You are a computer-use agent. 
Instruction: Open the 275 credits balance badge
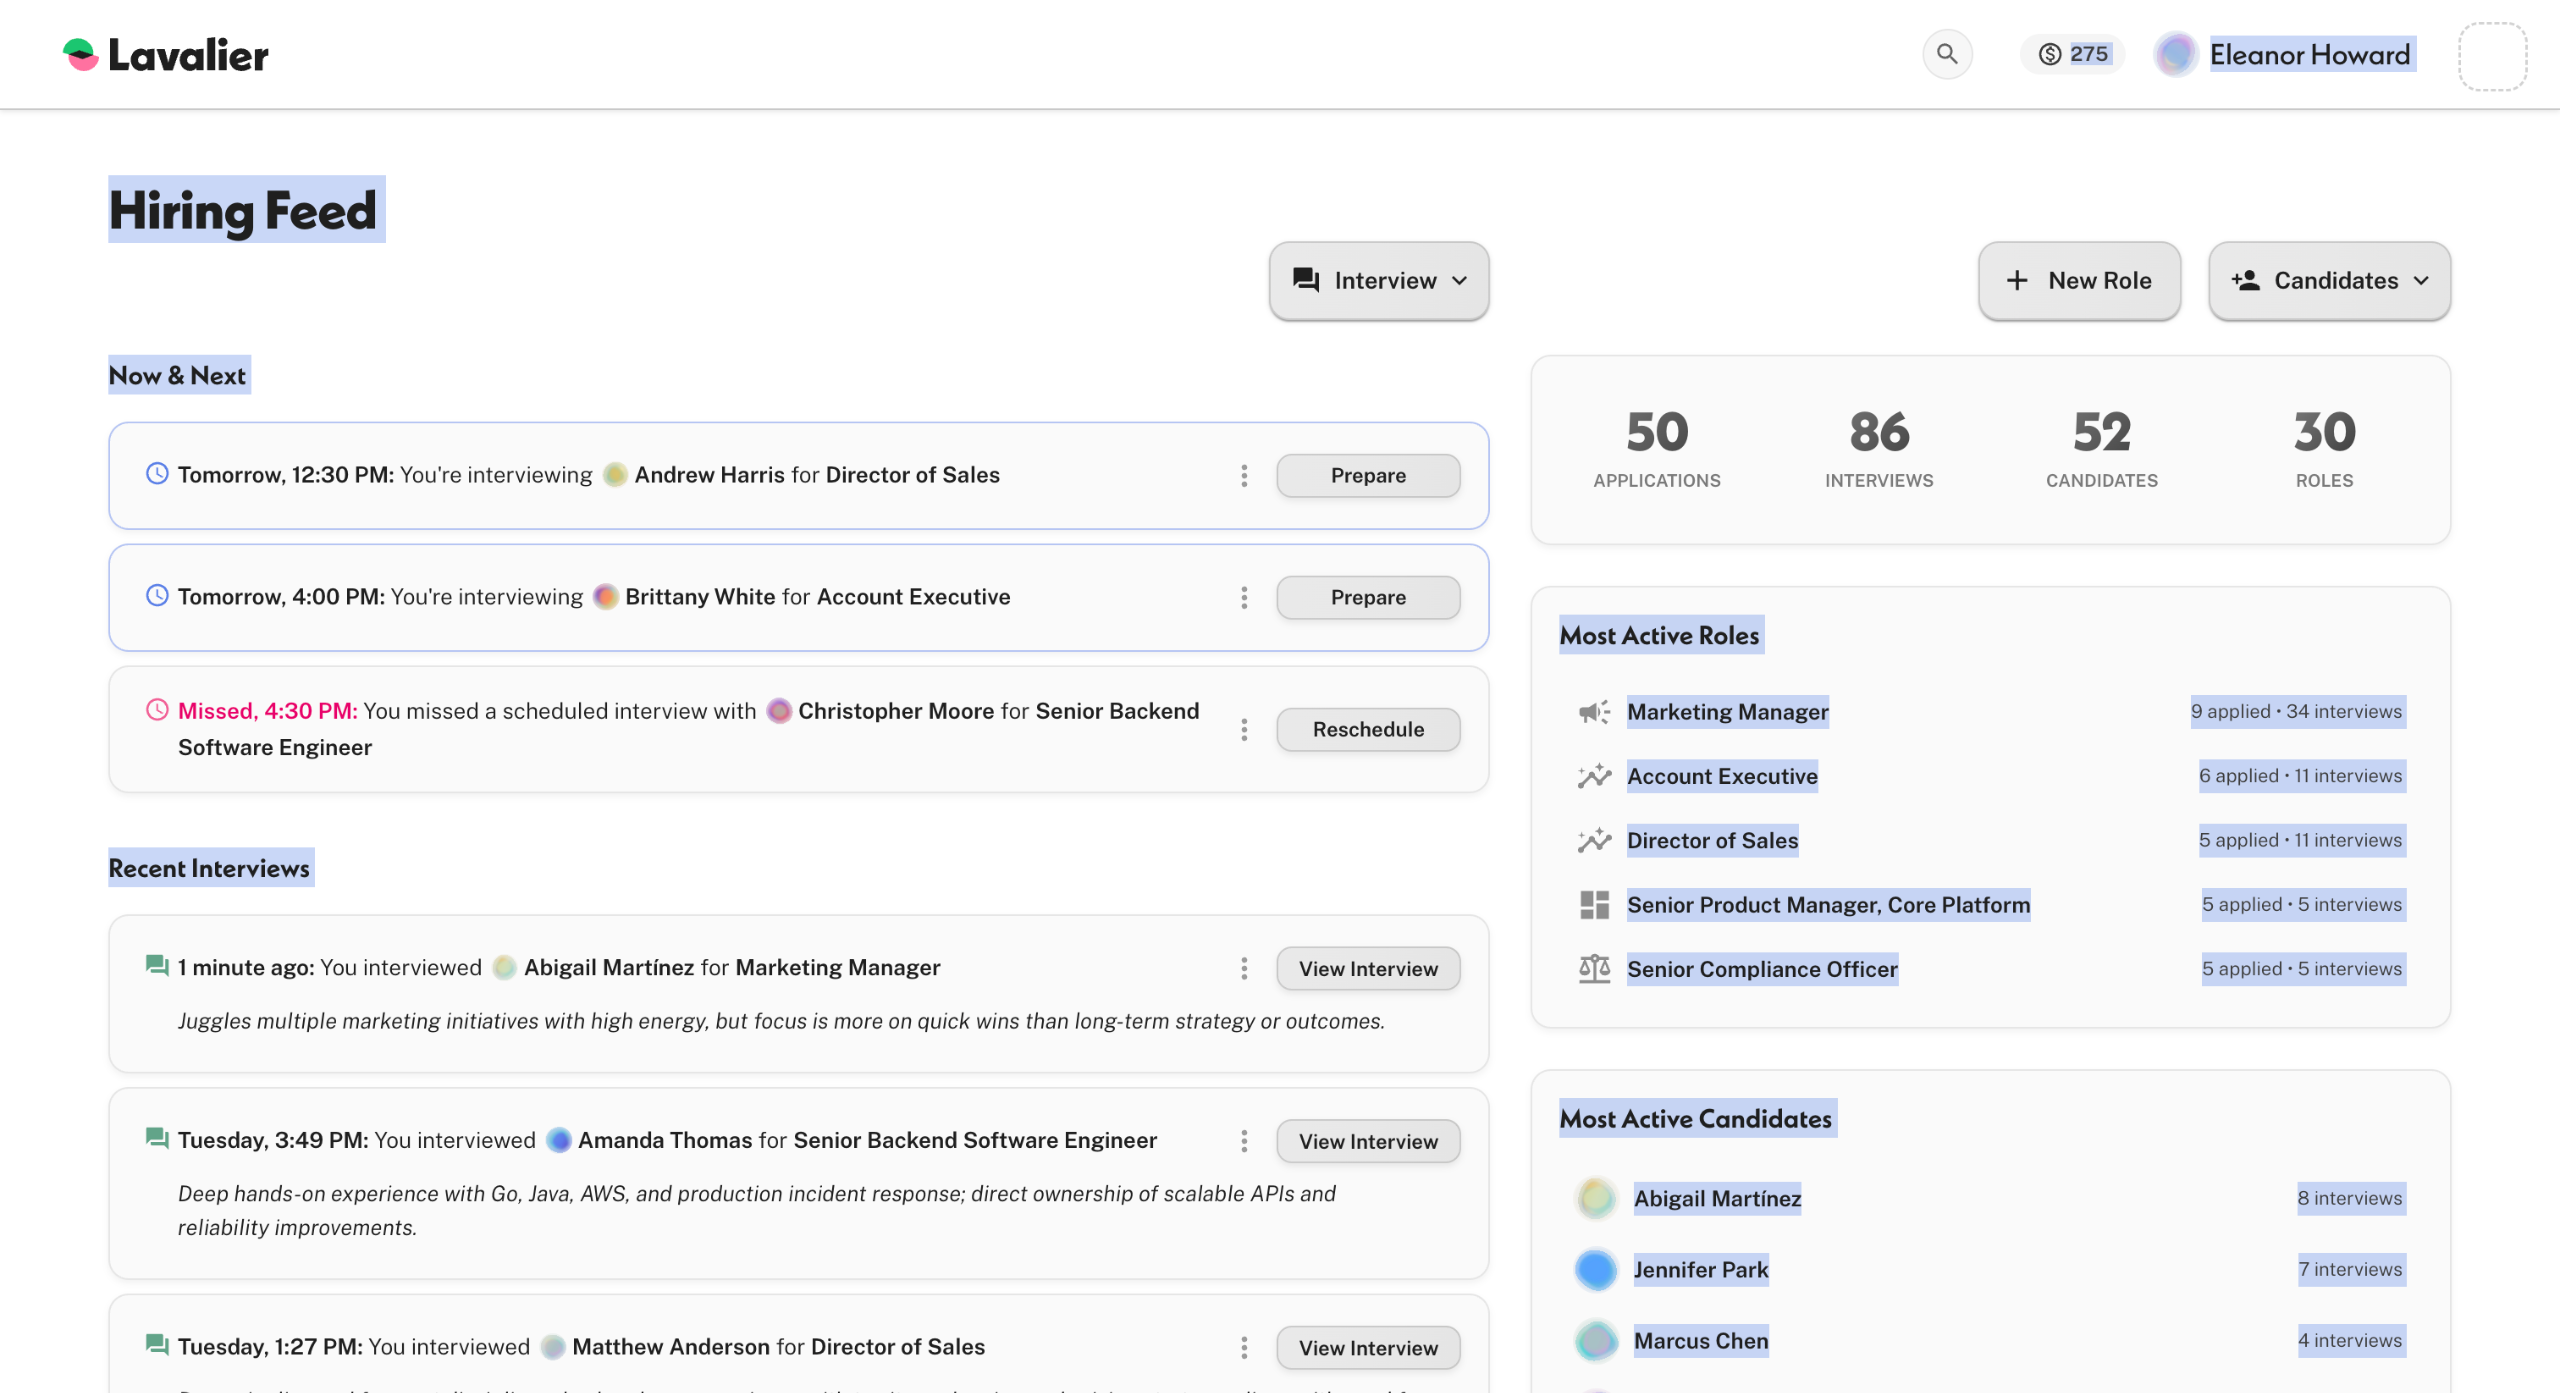[2073, 54]
